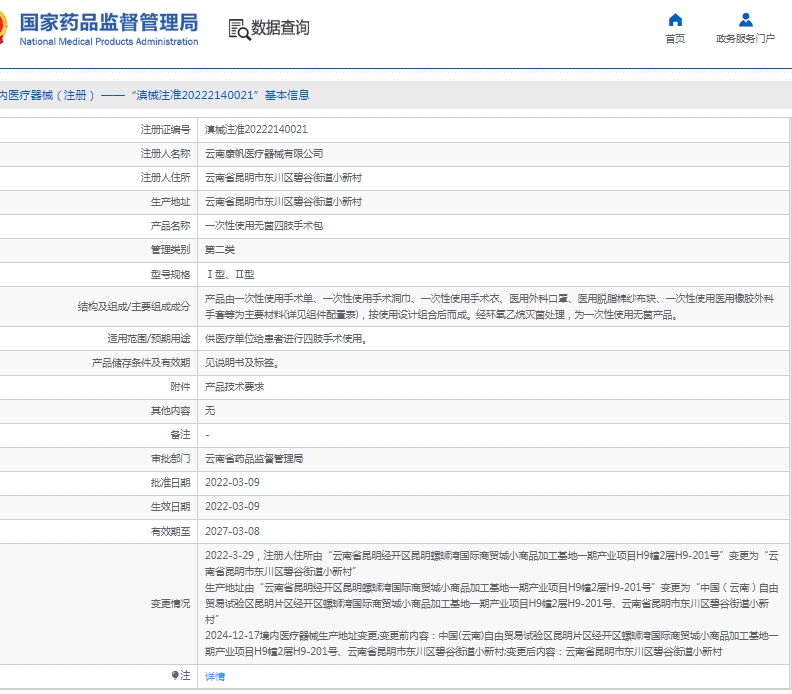The width and height of the screenshot is (792, 694).
Task: Click the 适用范围/预期用途 row label
Action: pyautogui.click(x=148, y=338)
